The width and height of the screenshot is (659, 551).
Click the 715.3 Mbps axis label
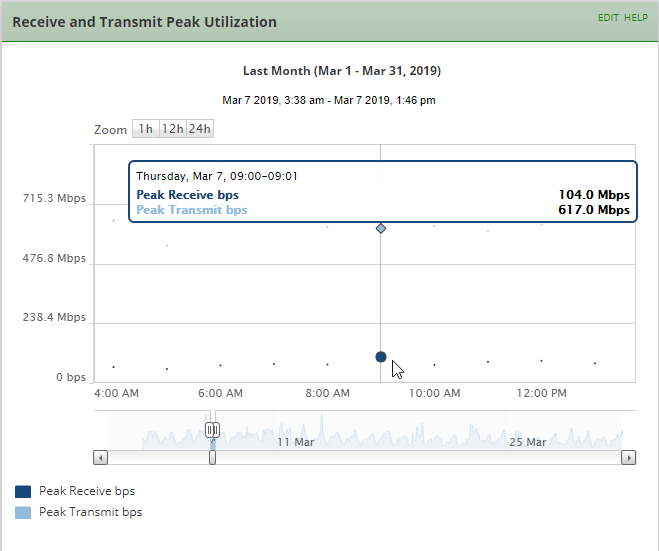pos(54,198)
